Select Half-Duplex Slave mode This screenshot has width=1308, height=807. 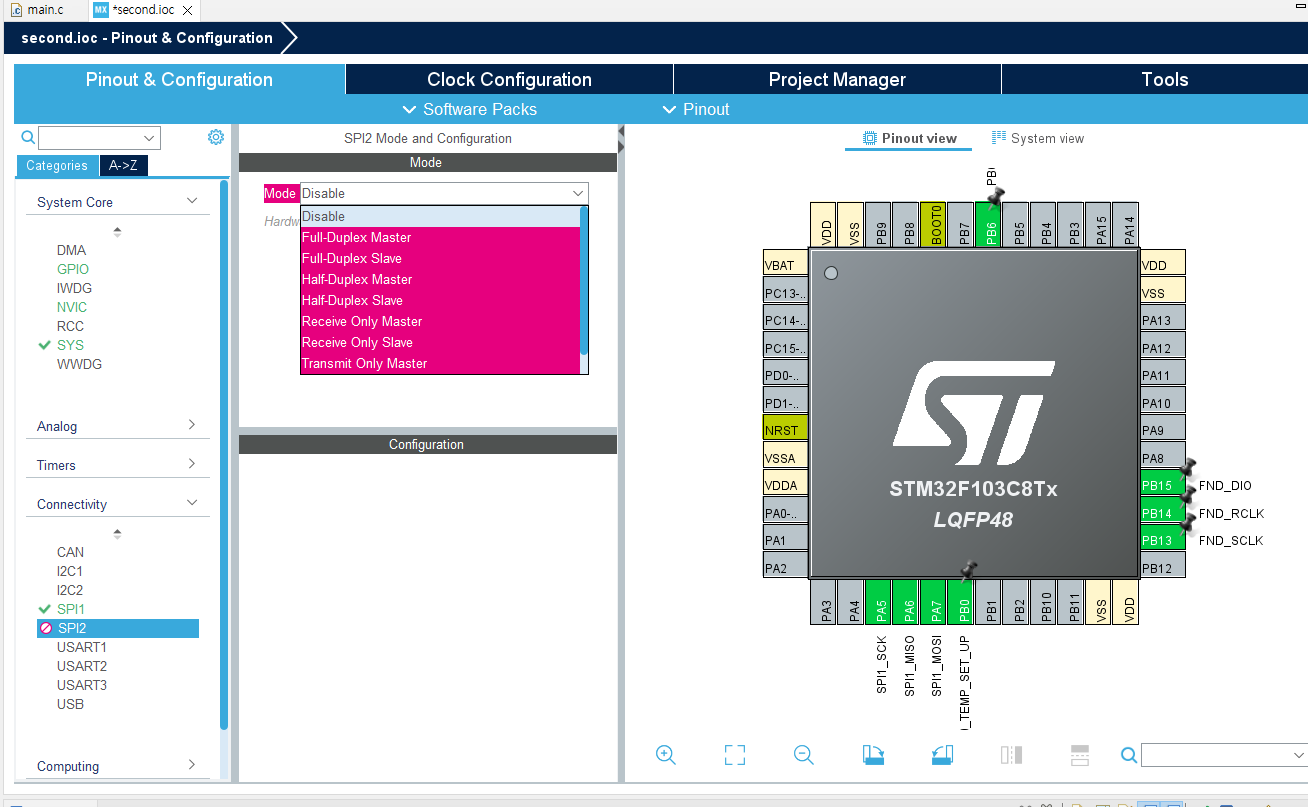(x=440, y=301)
